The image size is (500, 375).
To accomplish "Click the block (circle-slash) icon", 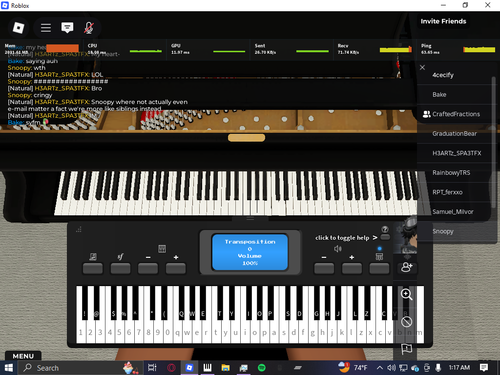I will pos(406,322).
